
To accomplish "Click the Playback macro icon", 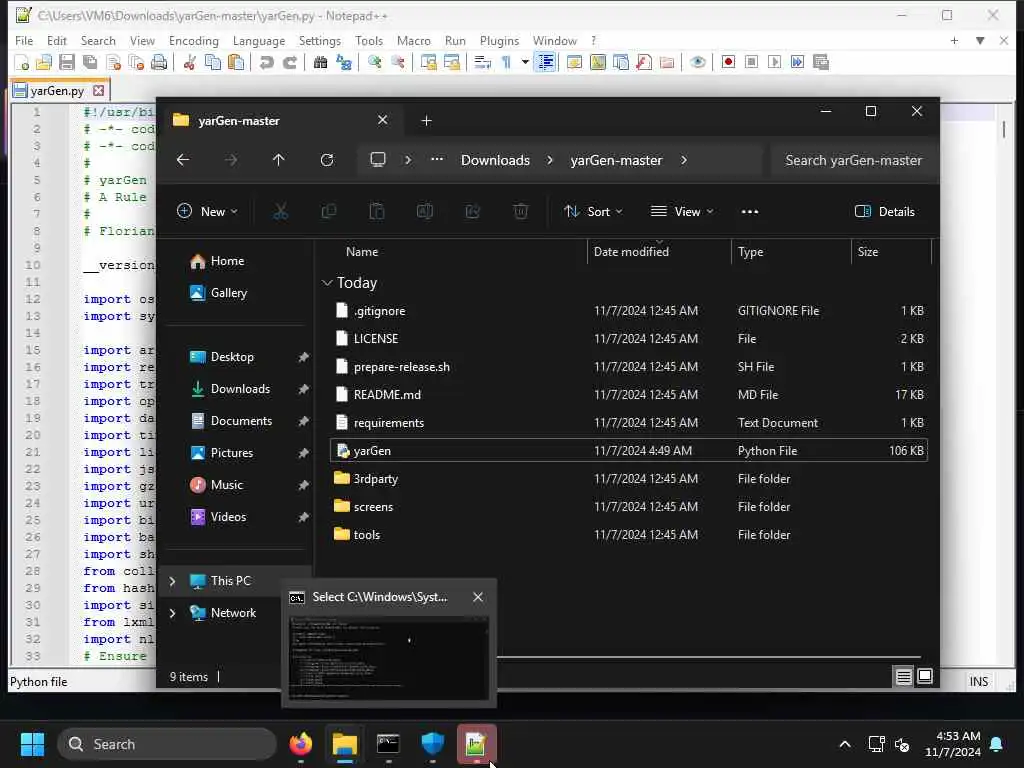I will pyautogui.click(x=775, y=63).
